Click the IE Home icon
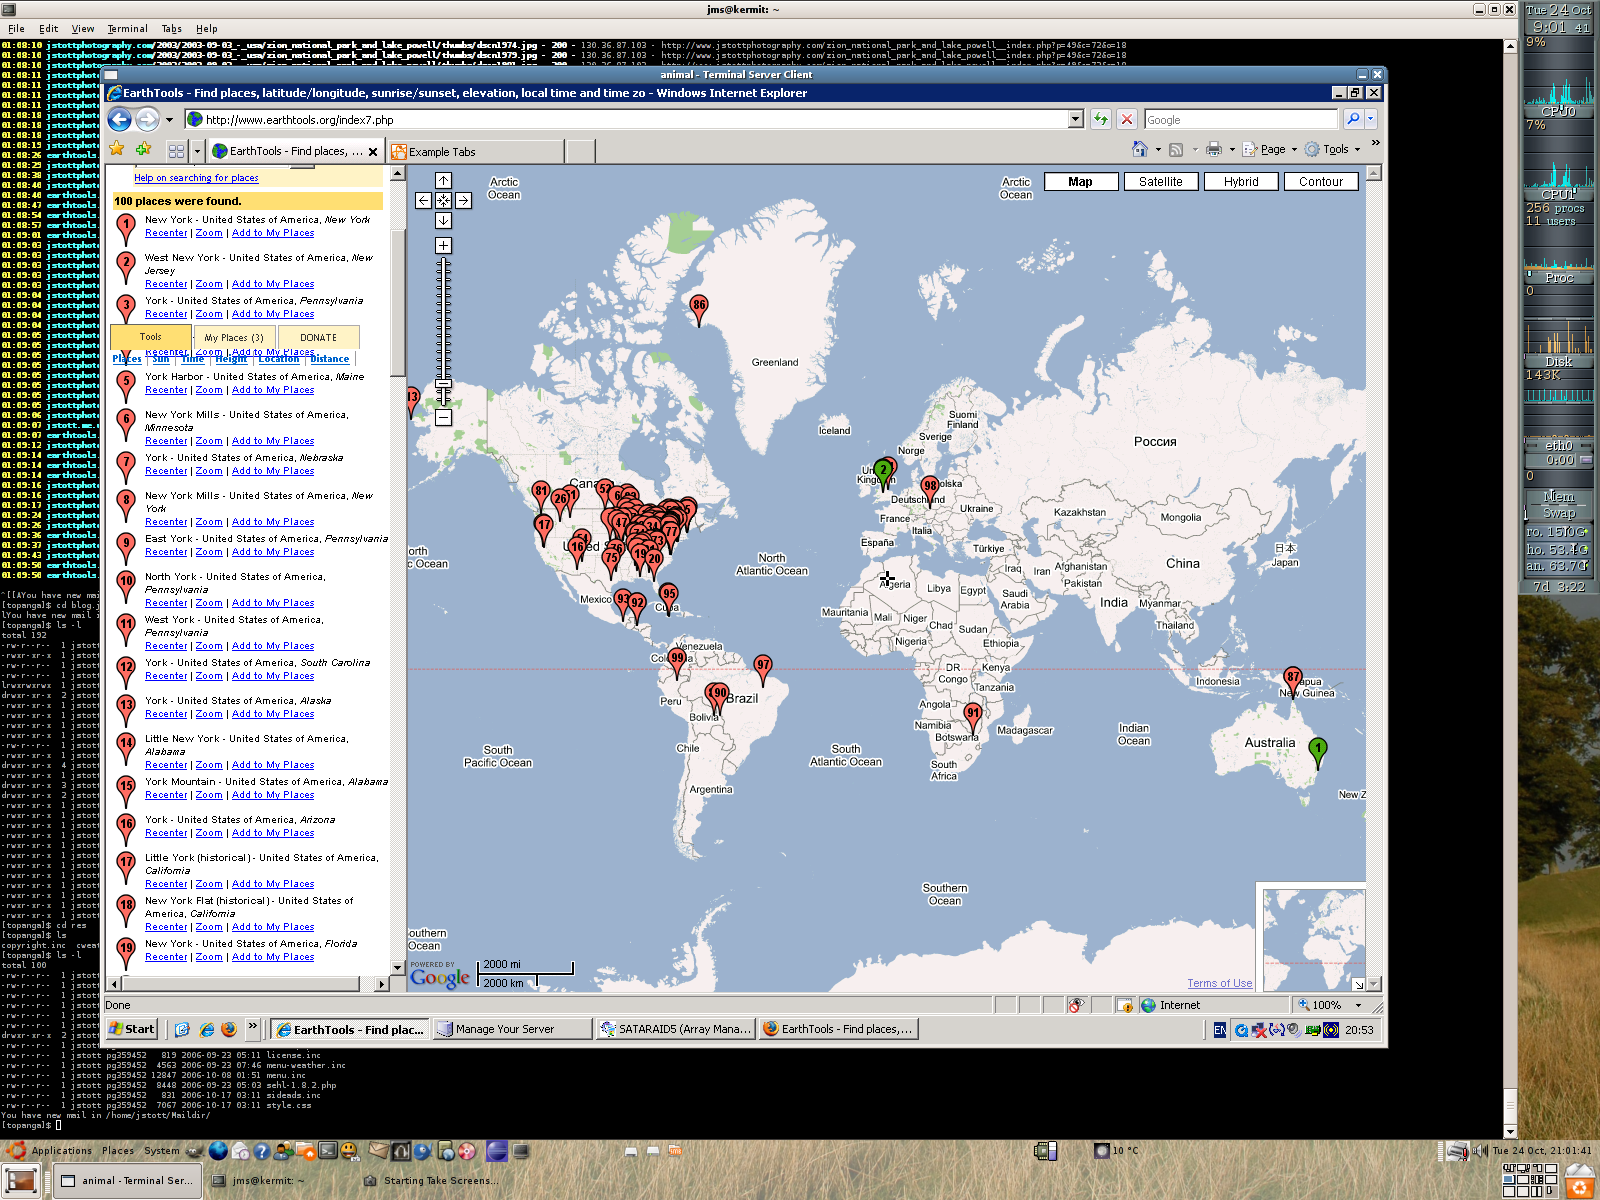Viewport: 1600px width, 1200px height. tap(1139, 149)
